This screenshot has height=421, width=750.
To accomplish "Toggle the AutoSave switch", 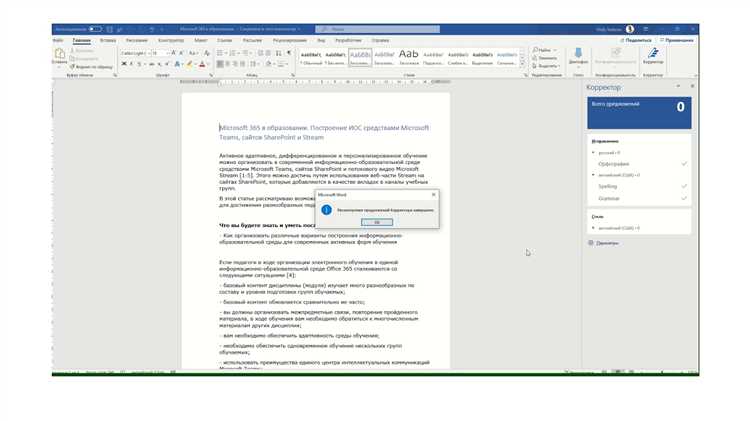I will [95, 29].
